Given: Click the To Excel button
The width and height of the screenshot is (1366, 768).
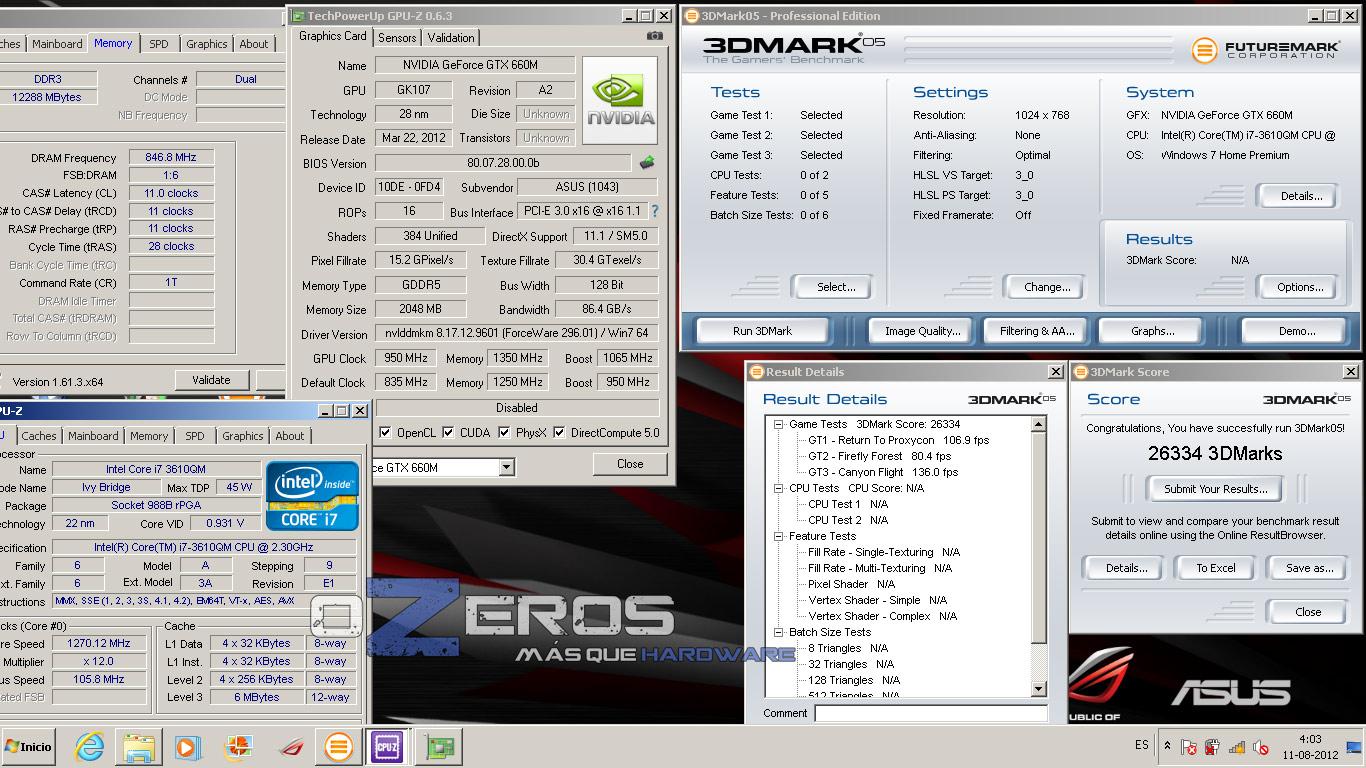Looking at the screenshot, I should click(x=1216, y=567).
